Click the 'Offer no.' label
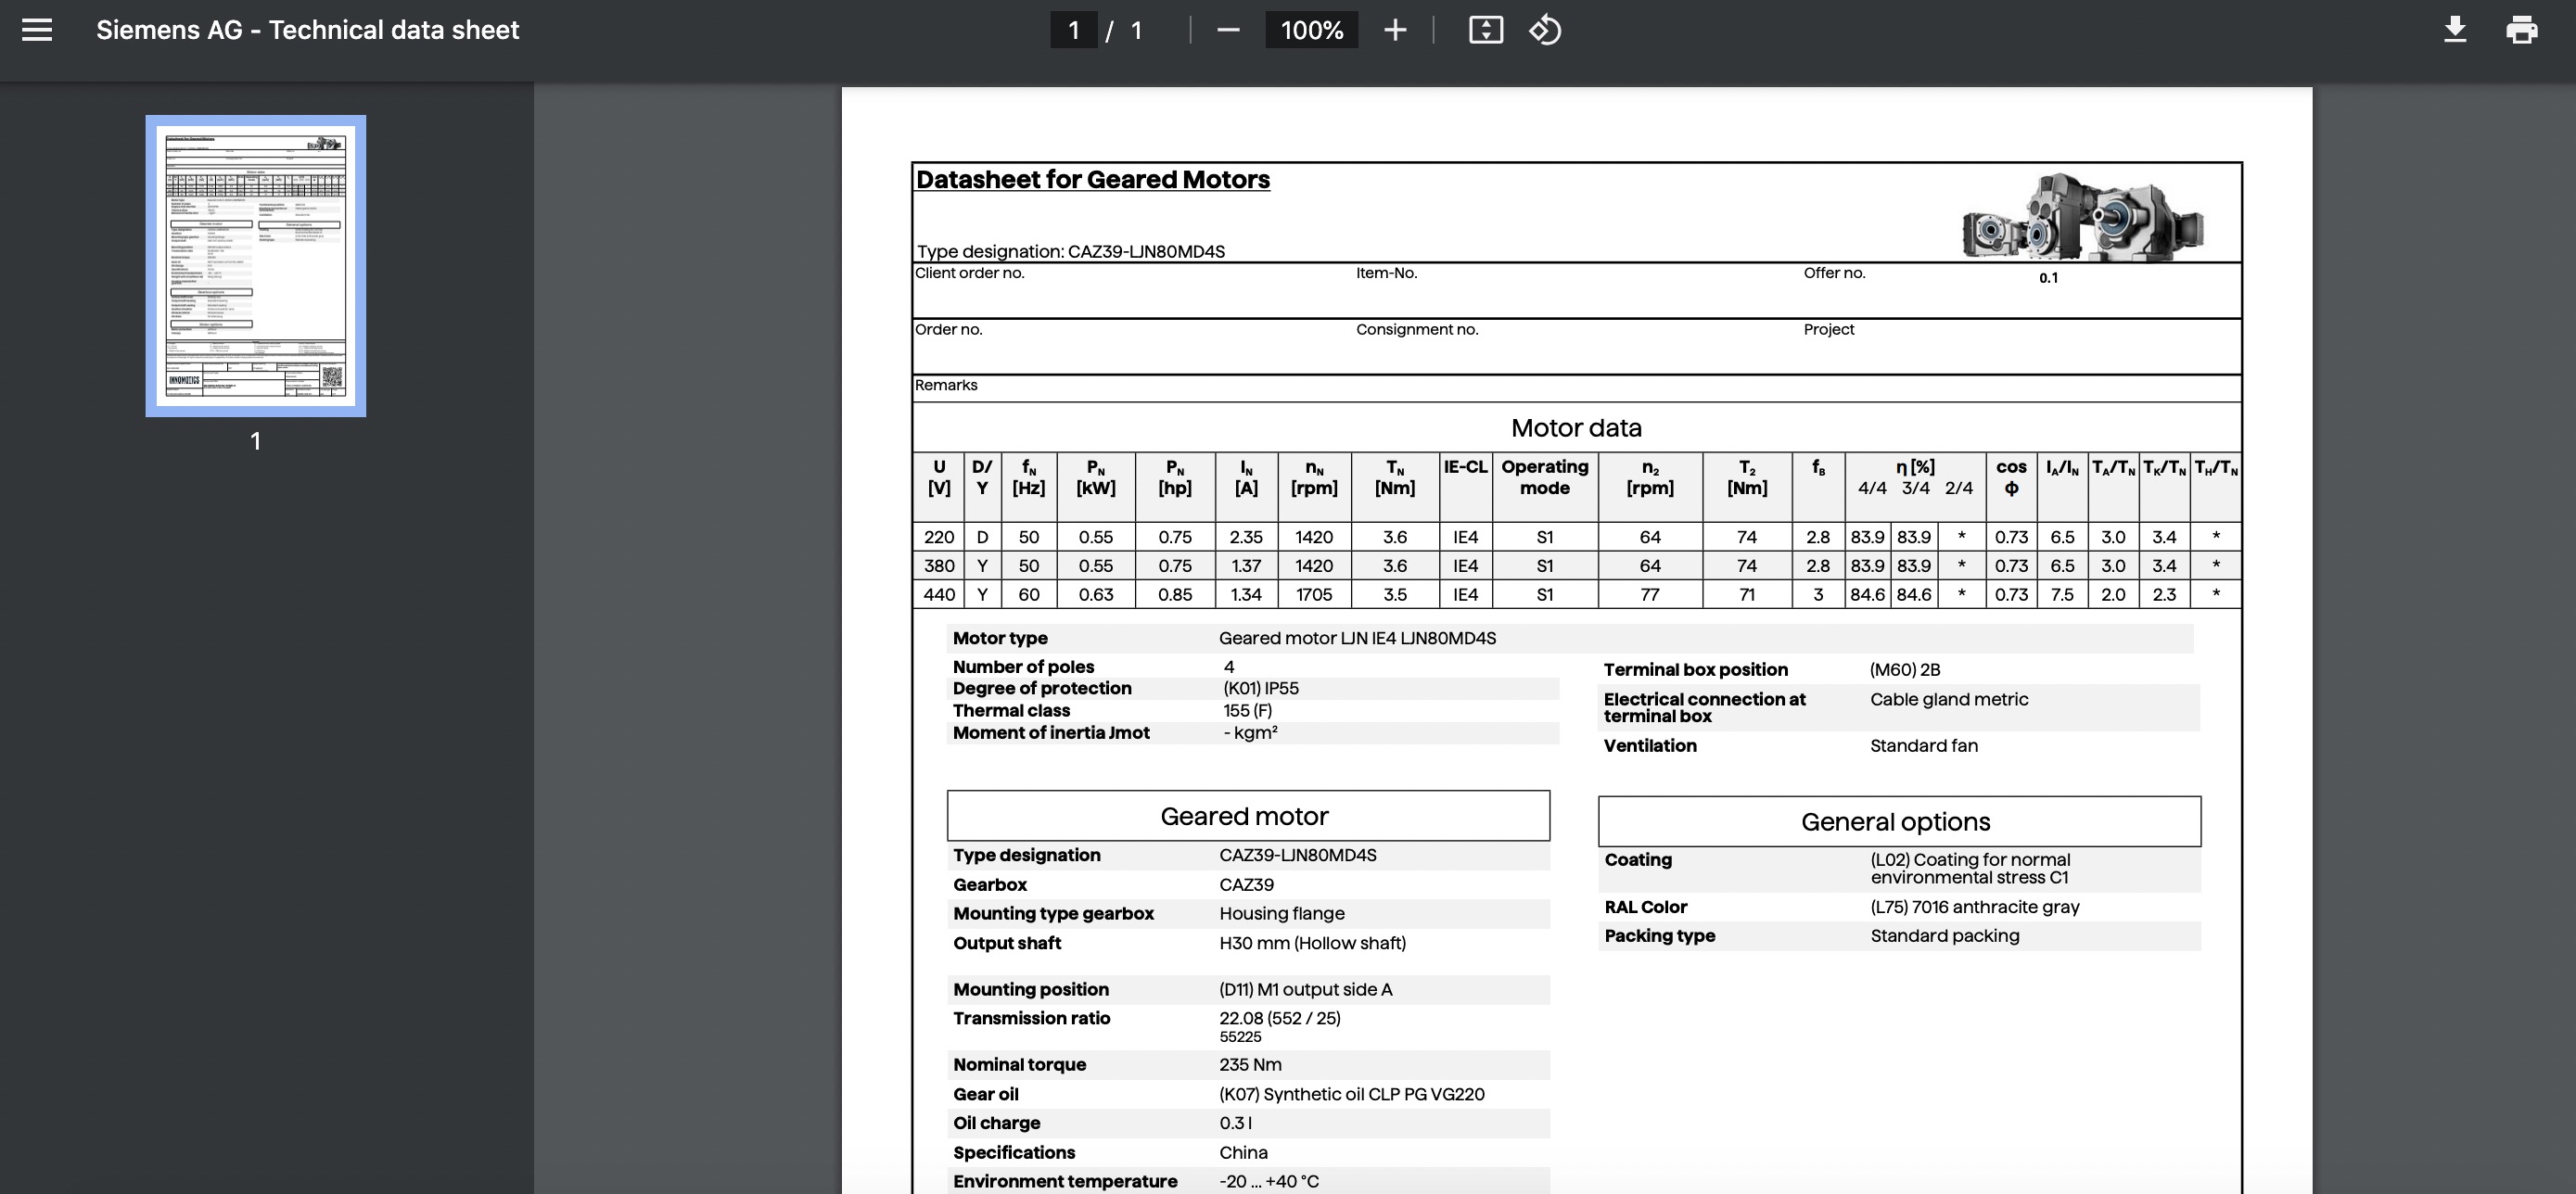2576x1194 pixels. [x=1834, y=273]
